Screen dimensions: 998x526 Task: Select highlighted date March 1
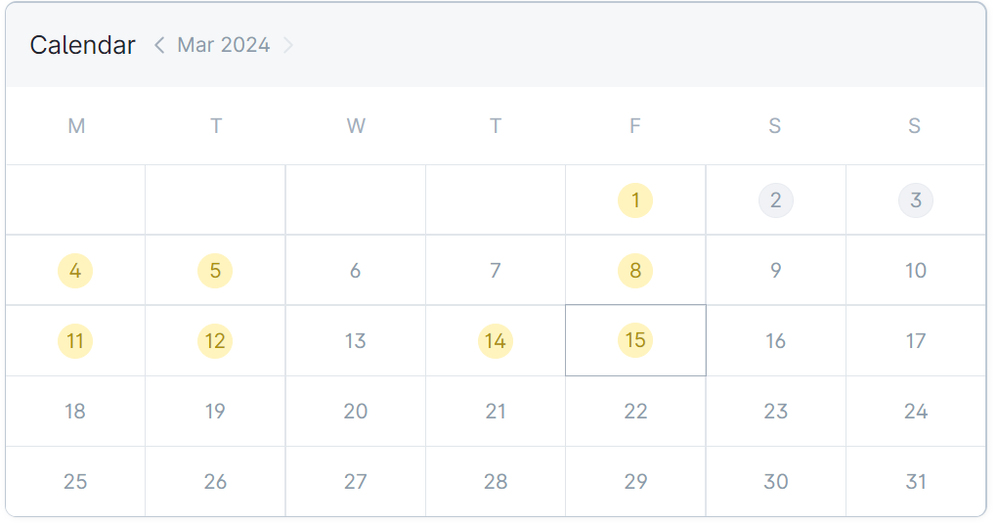(635, 201)
